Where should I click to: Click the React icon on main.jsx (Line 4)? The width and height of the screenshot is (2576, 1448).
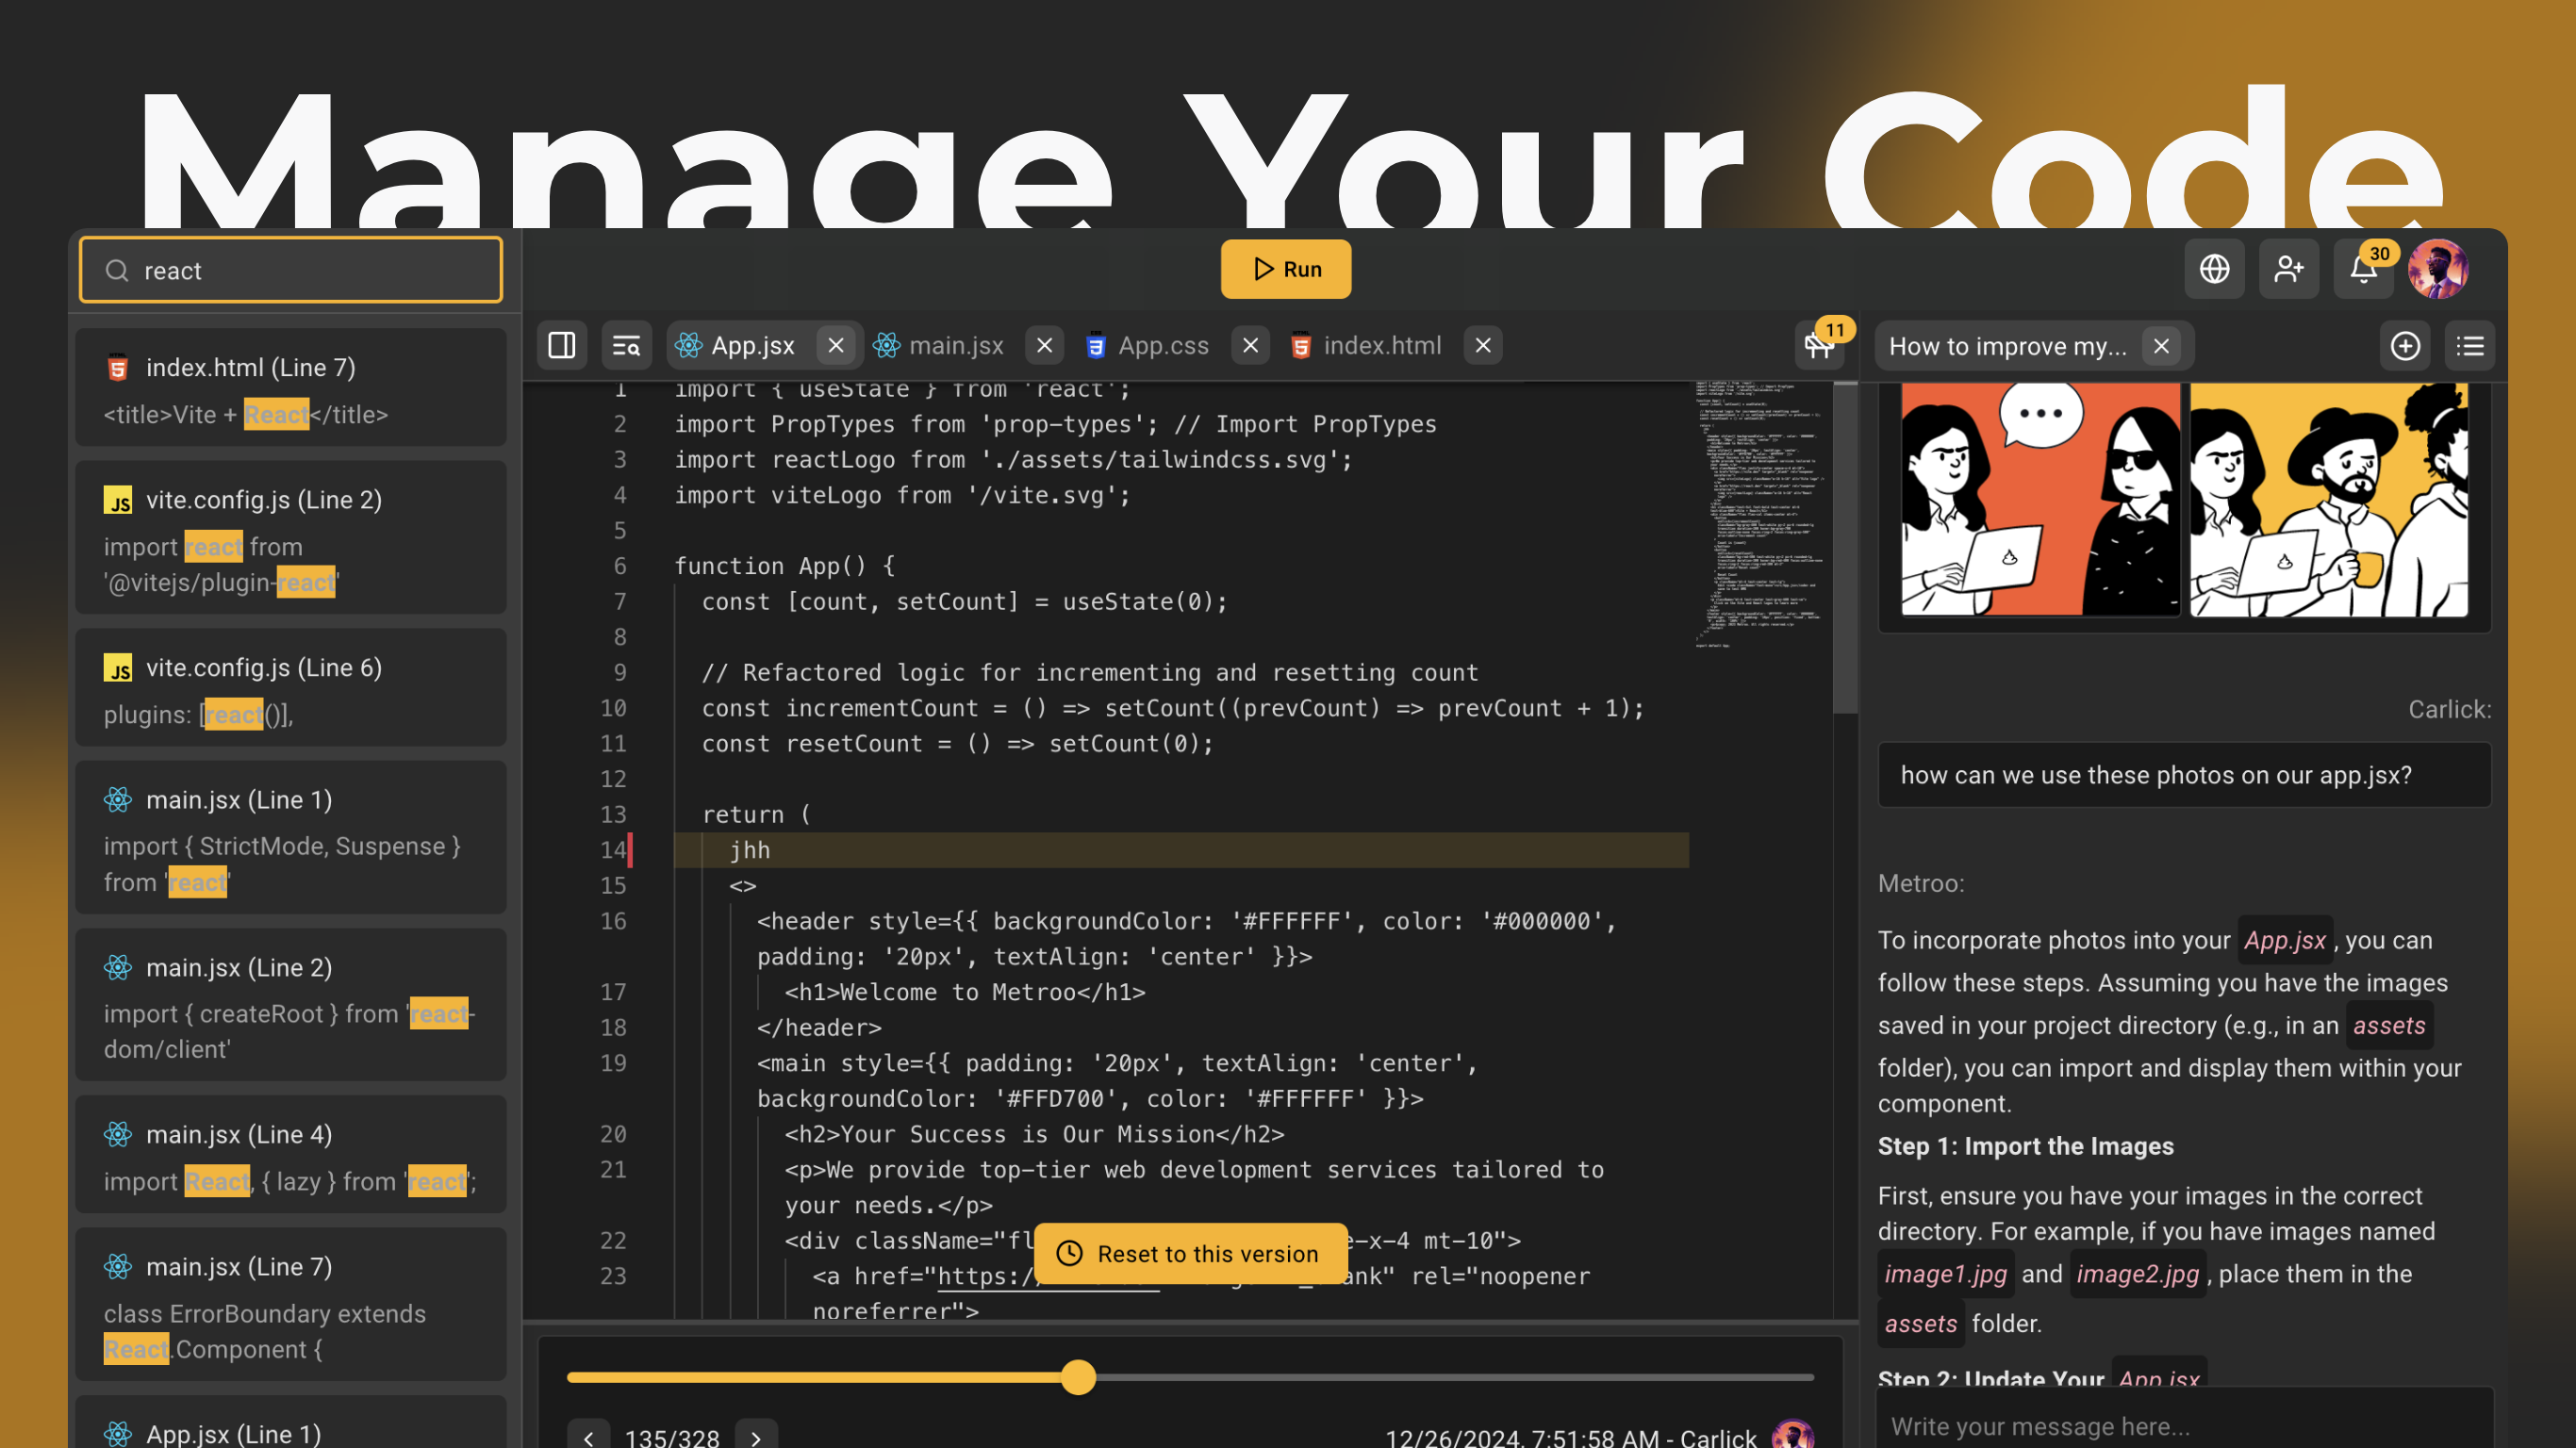point(118,1134)
